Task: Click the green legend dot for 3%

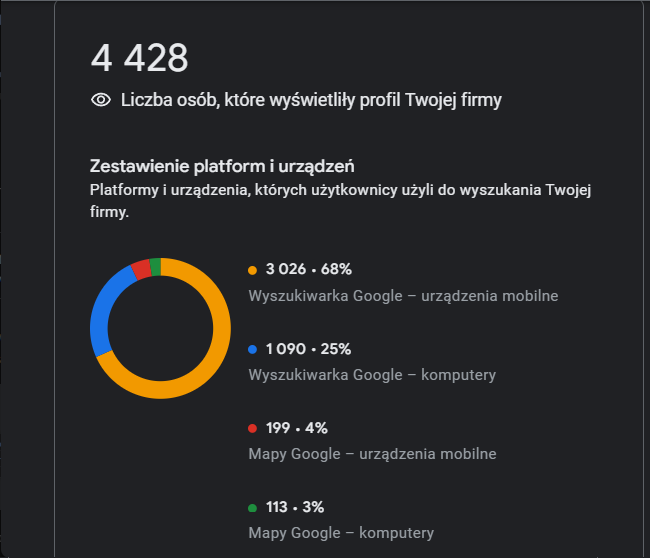Action: [x=253, y=507]
